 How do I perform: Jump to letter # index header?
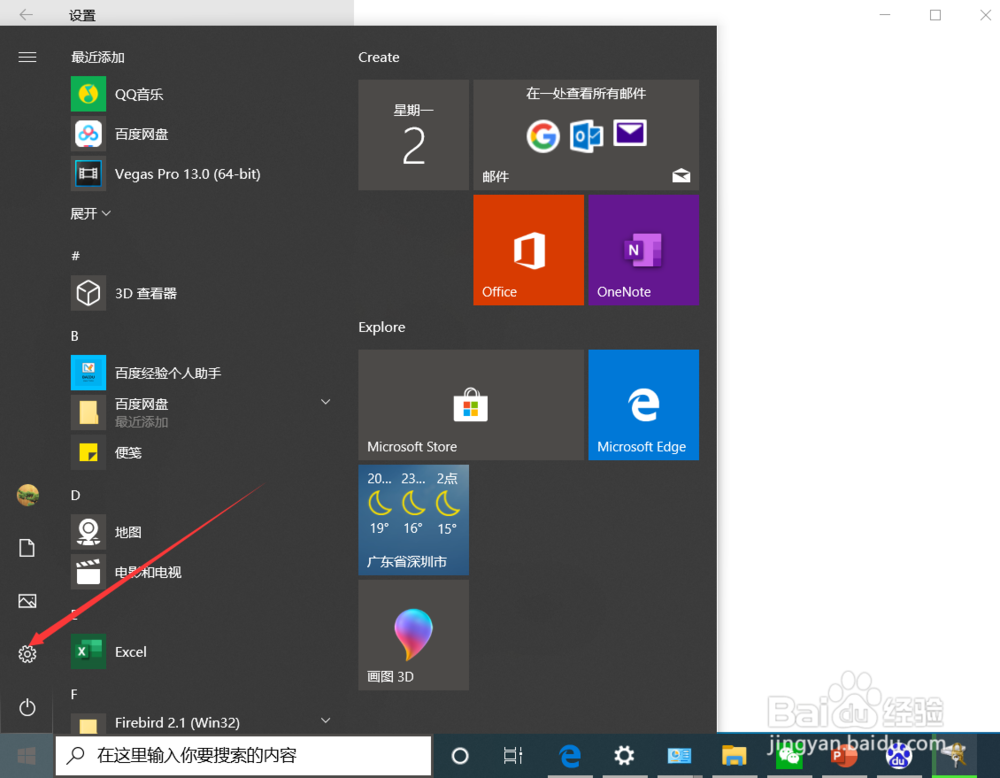[75, 256]
